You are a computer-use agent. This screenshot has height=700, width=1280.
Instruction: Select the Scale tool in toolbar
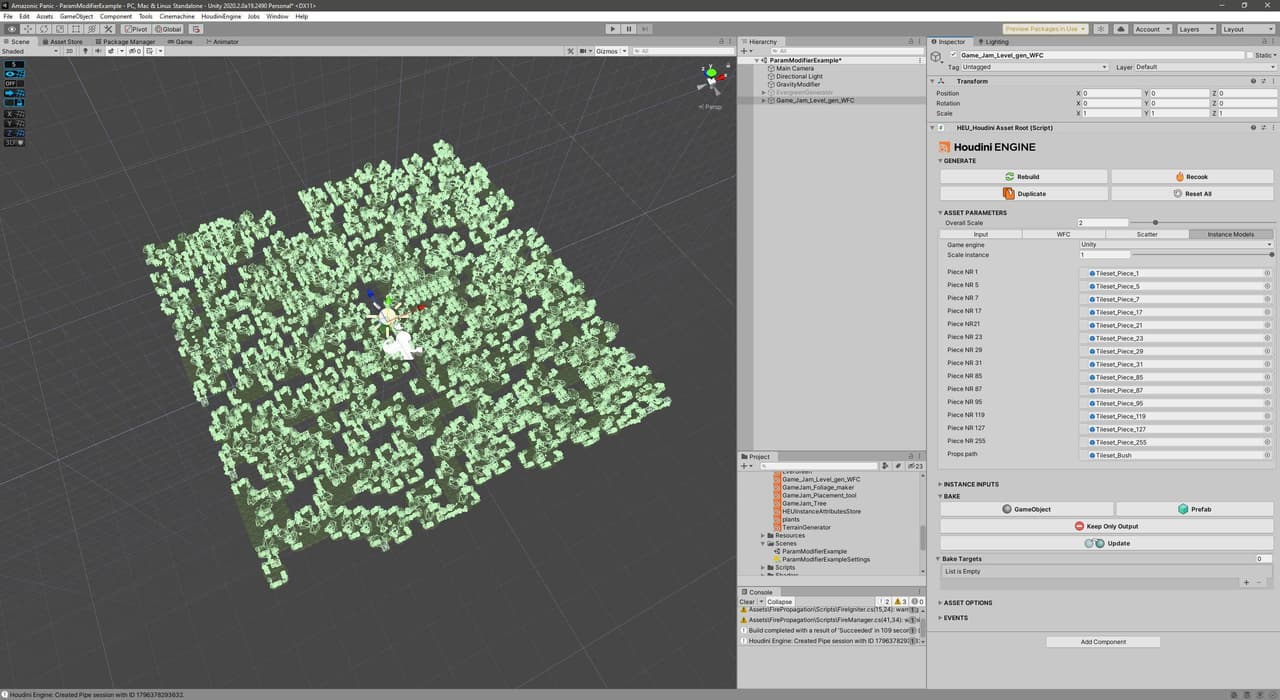(x=60, y=29)
